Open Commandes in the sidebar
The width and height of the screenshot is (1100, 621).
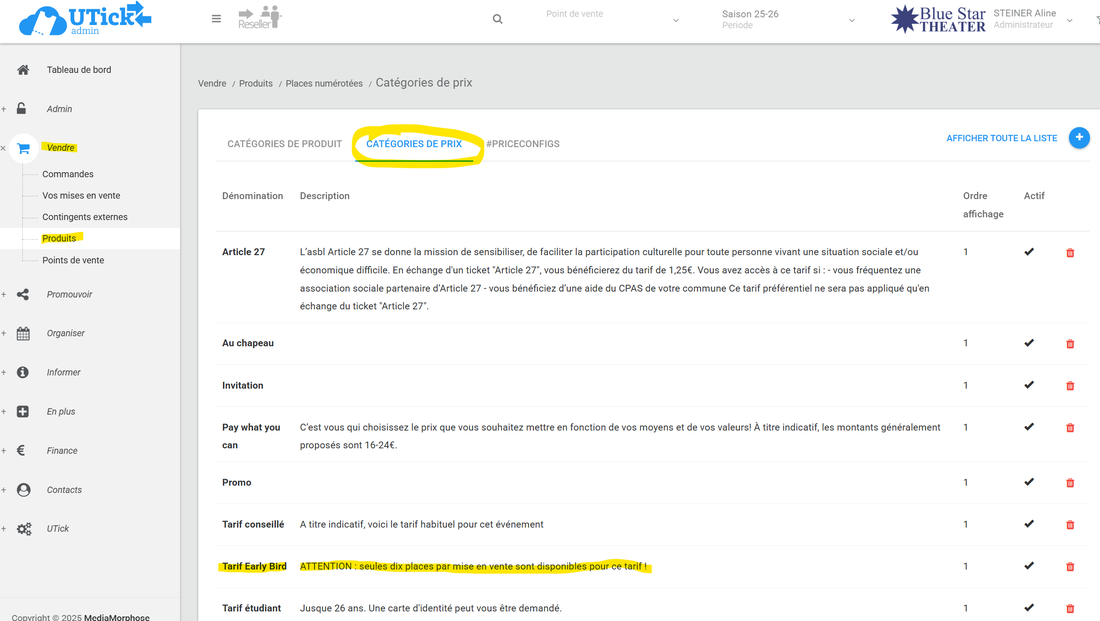coord(68,174)
